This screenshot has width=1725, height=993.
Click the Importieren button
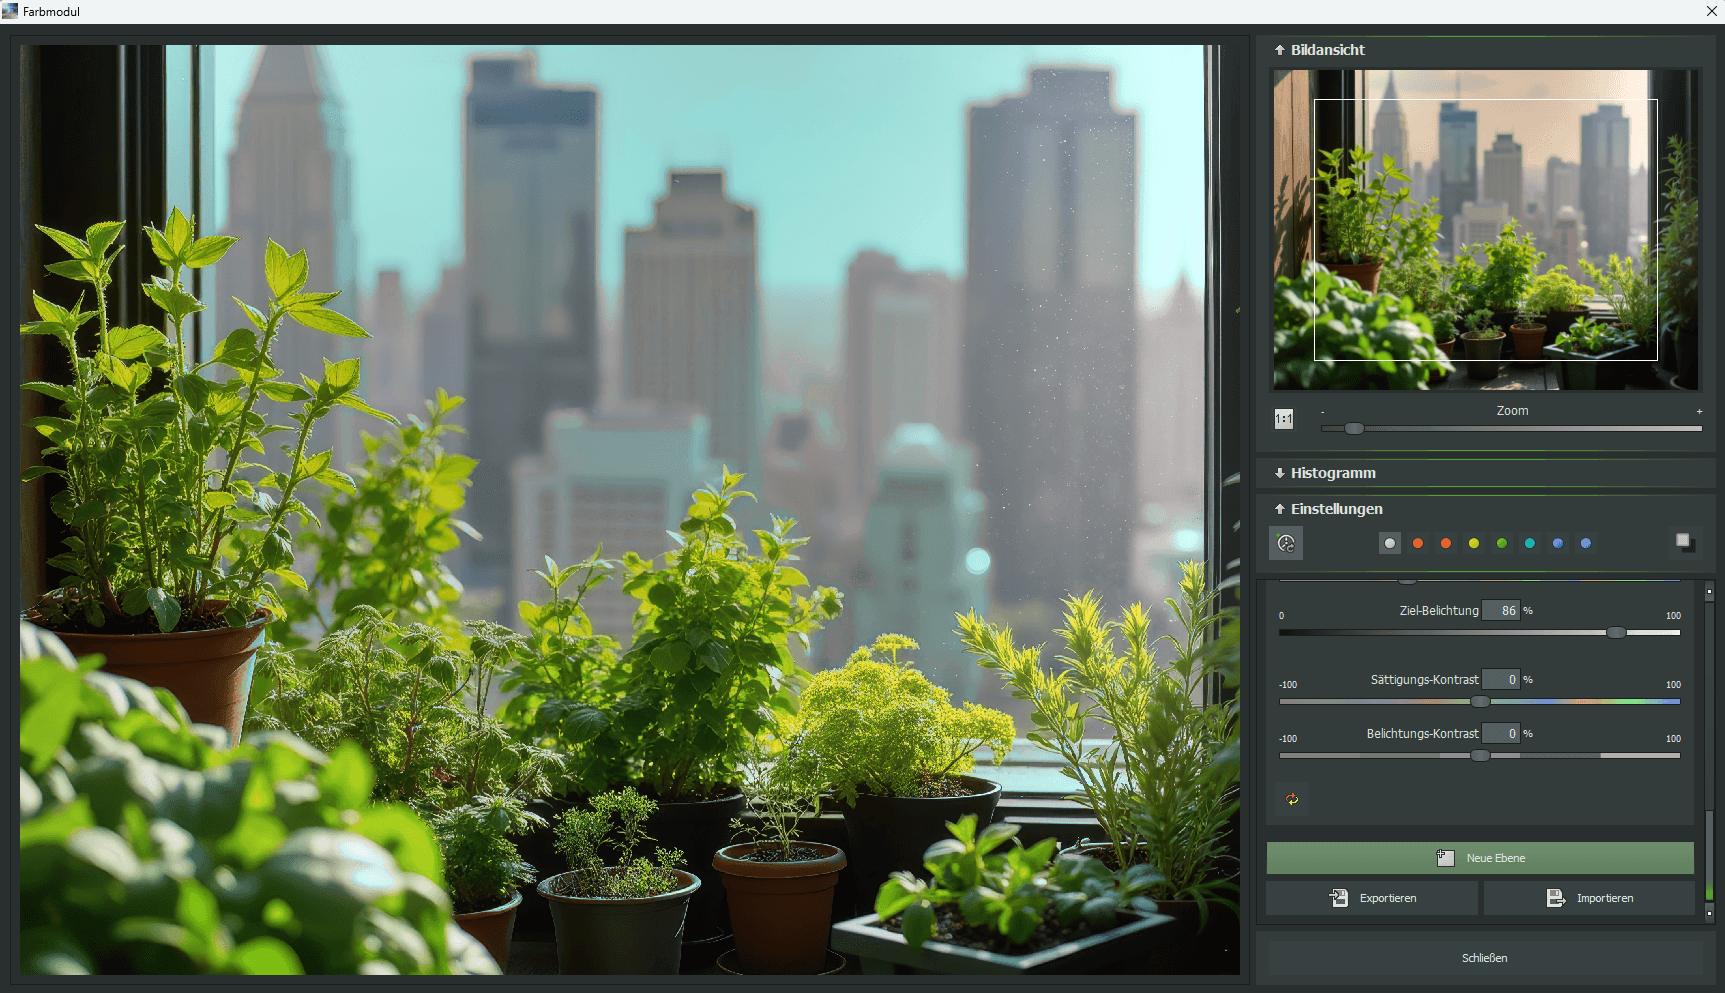tap(1589, 898)
